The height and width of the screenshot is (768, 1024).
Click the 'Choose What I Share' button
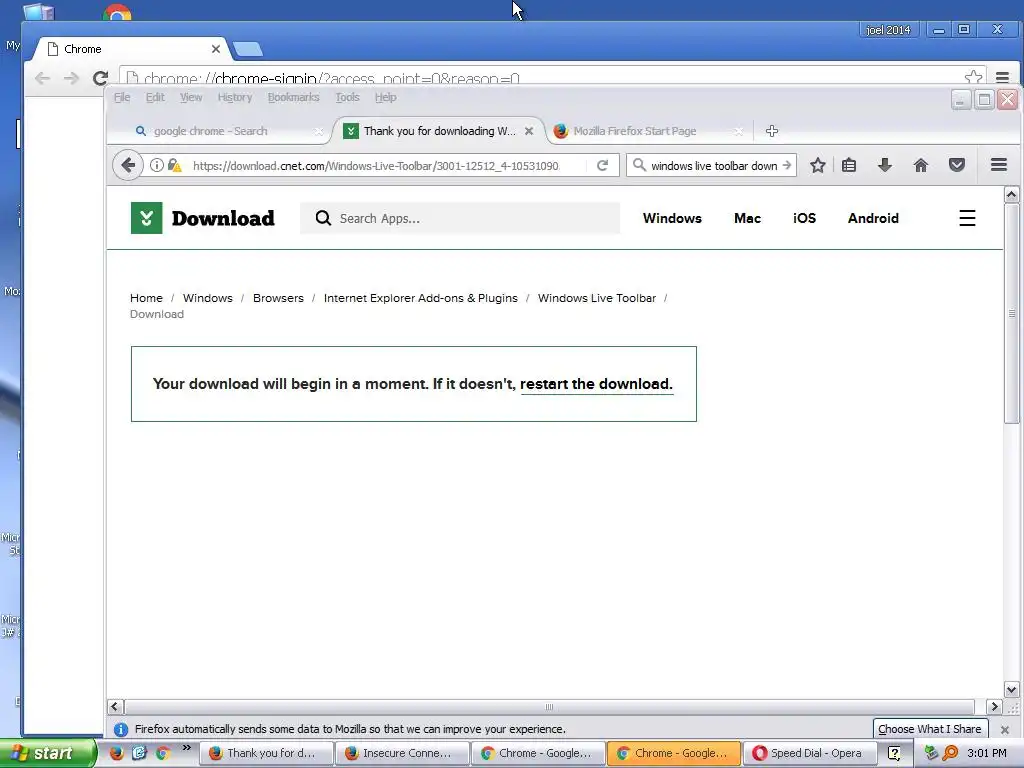(x=930, y=729)
